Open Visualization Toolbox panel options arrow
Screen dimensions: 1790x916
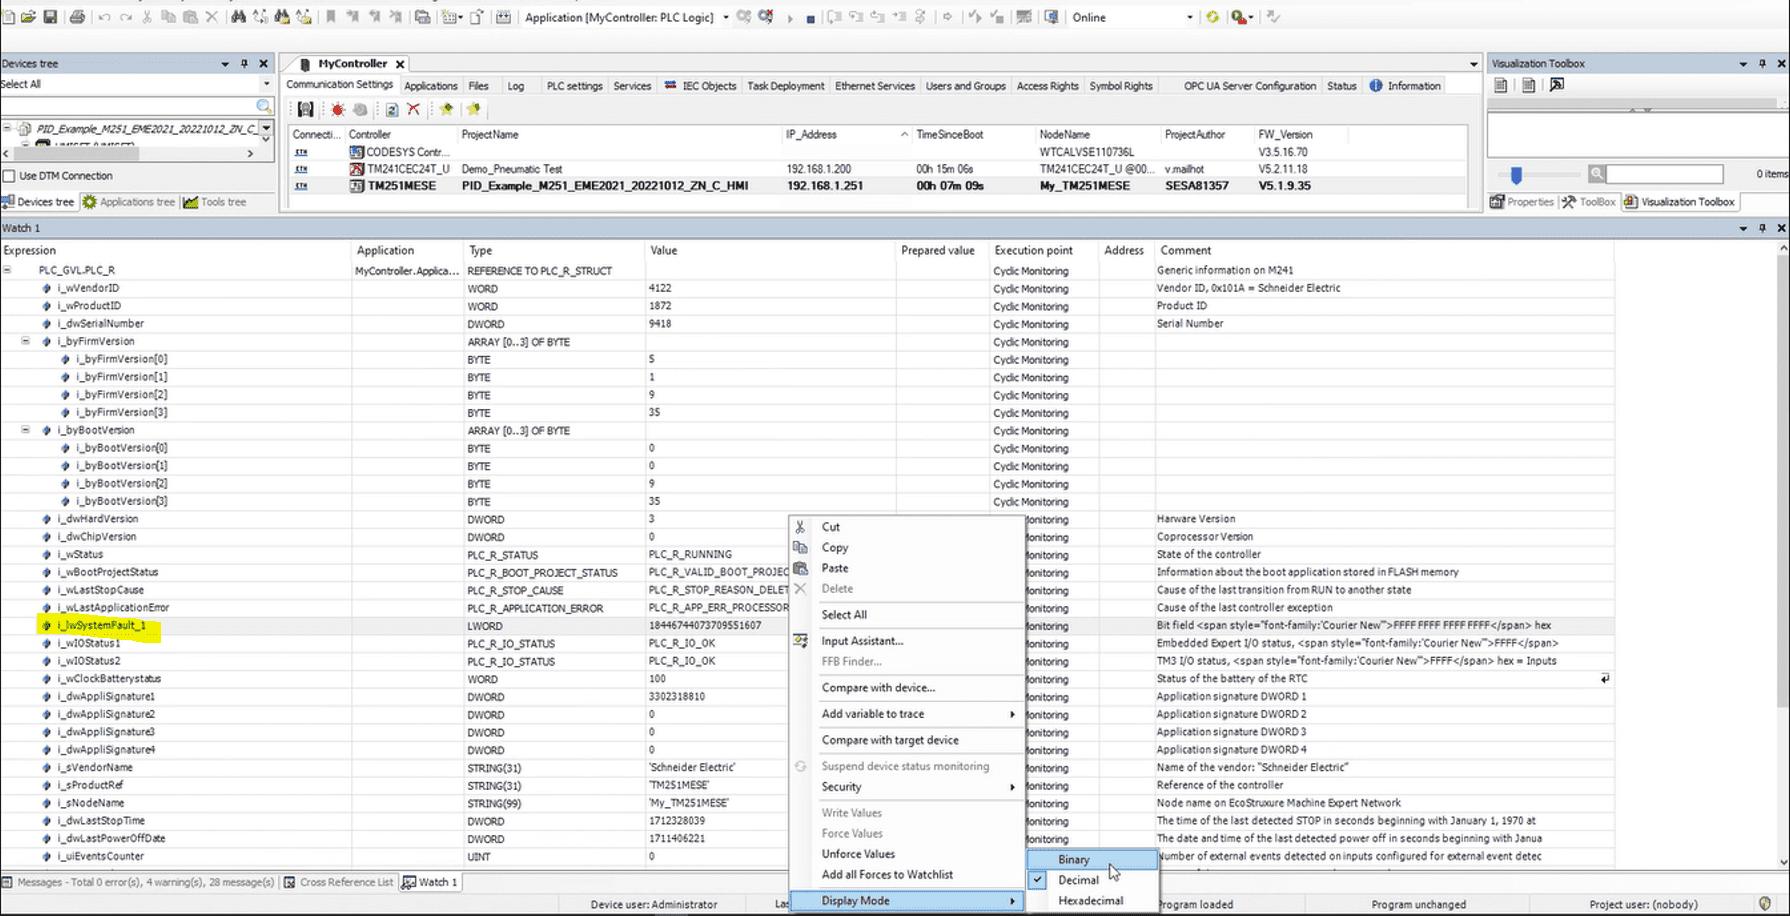coord(1743,63)
